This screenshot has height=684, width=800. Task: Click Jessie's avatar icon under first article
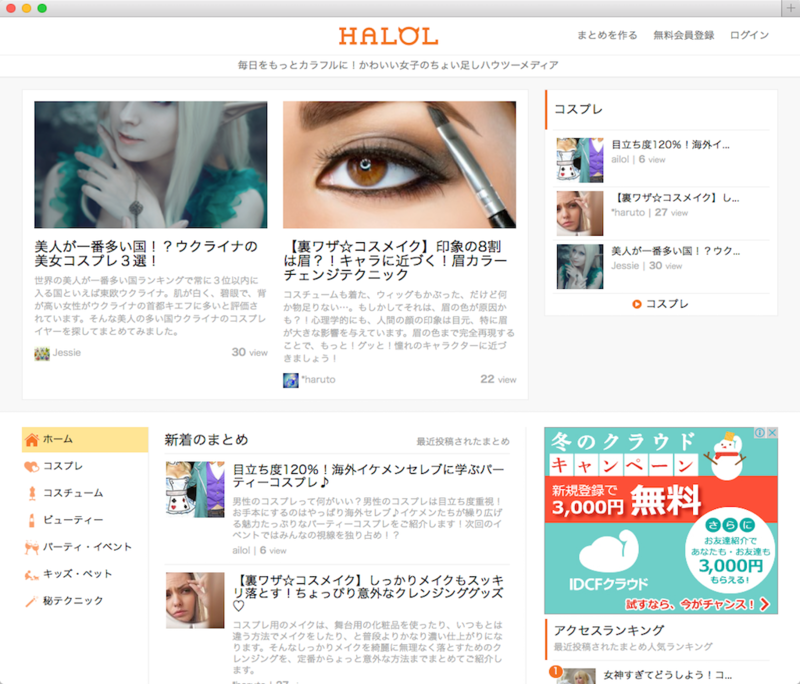click(x=42, y=353)
